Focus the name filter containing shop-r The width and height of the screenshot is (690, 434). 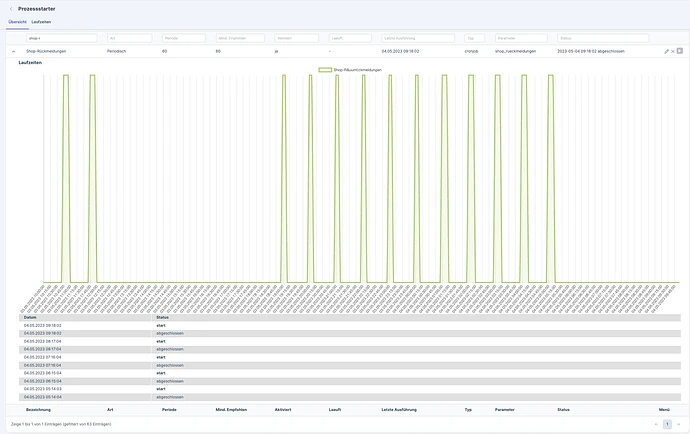coord(62,38)
